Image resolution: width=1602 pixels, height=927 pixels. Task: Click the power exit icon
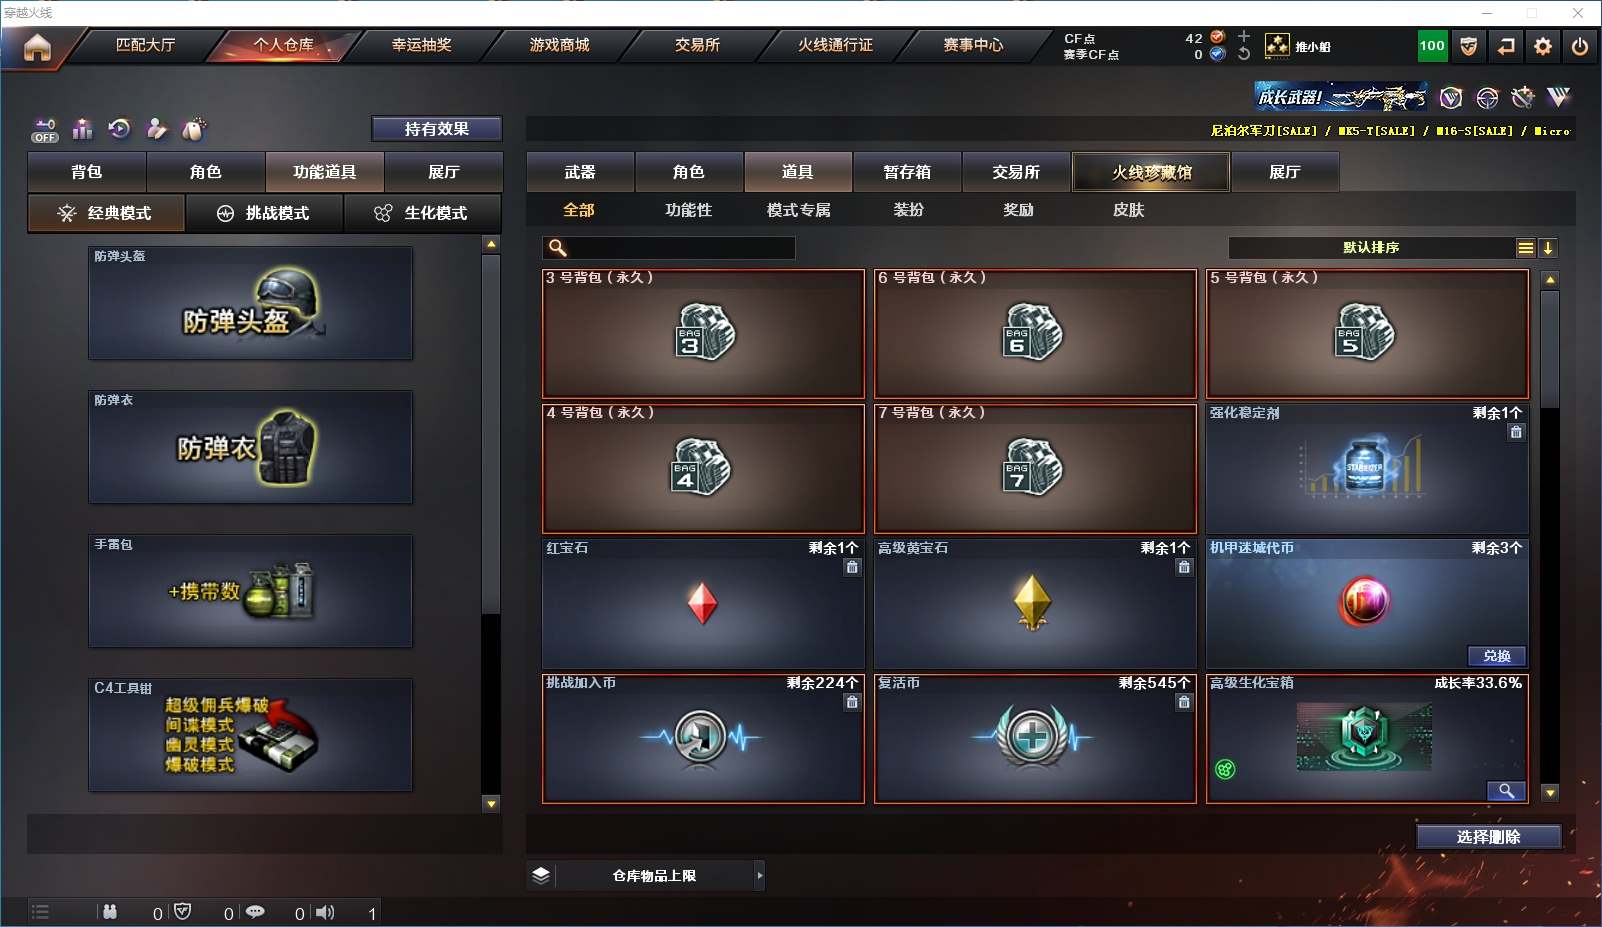point(1580,46)
